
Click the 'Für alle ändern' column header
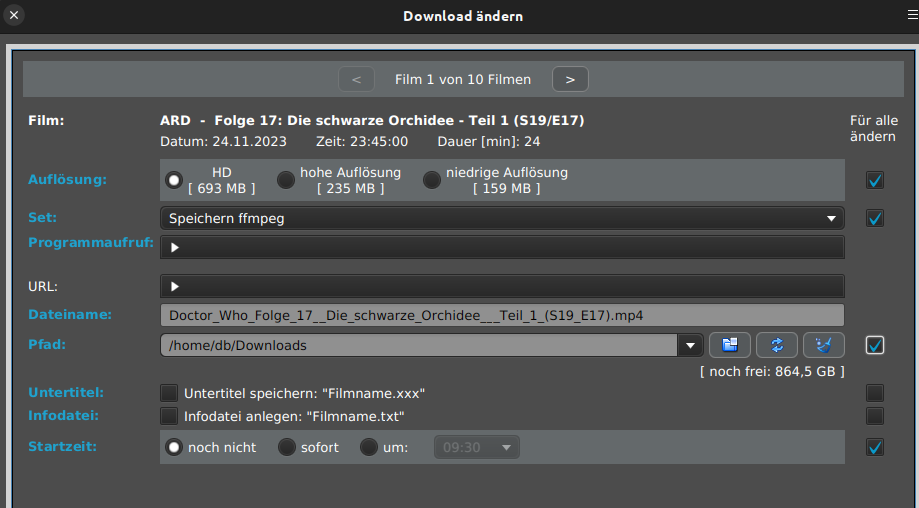tap(873, 128)
